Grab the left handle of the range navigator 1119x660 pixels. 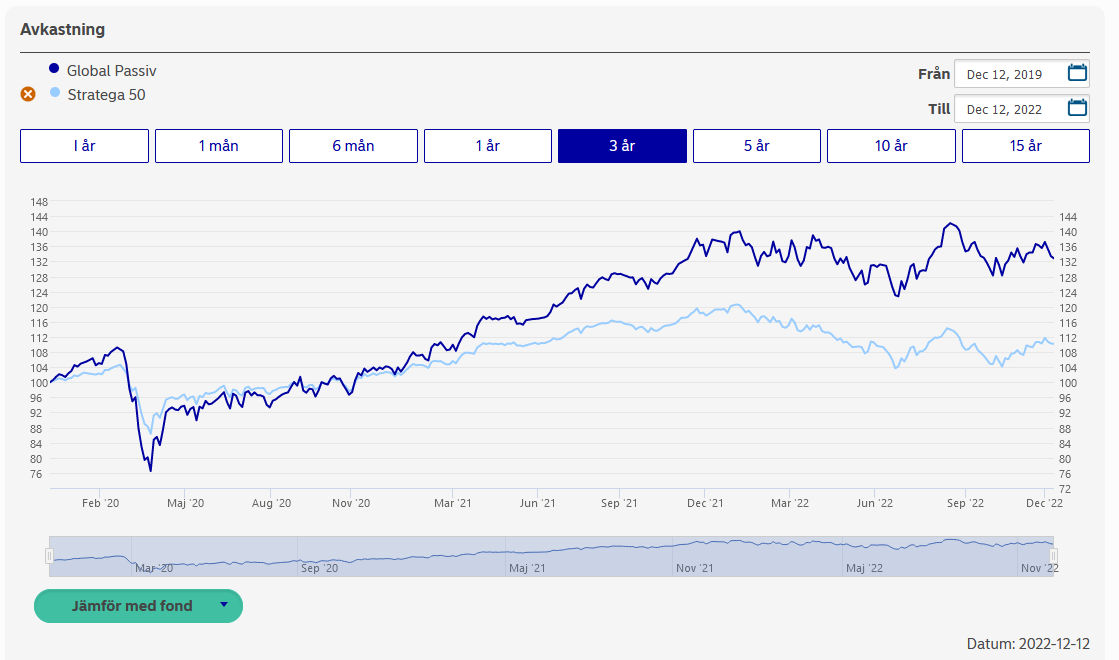click(49, 556)
